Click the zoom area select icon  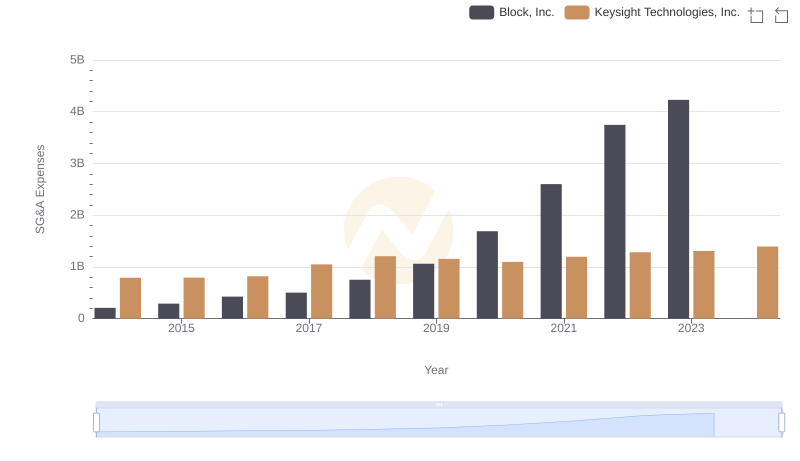point(756,15)
